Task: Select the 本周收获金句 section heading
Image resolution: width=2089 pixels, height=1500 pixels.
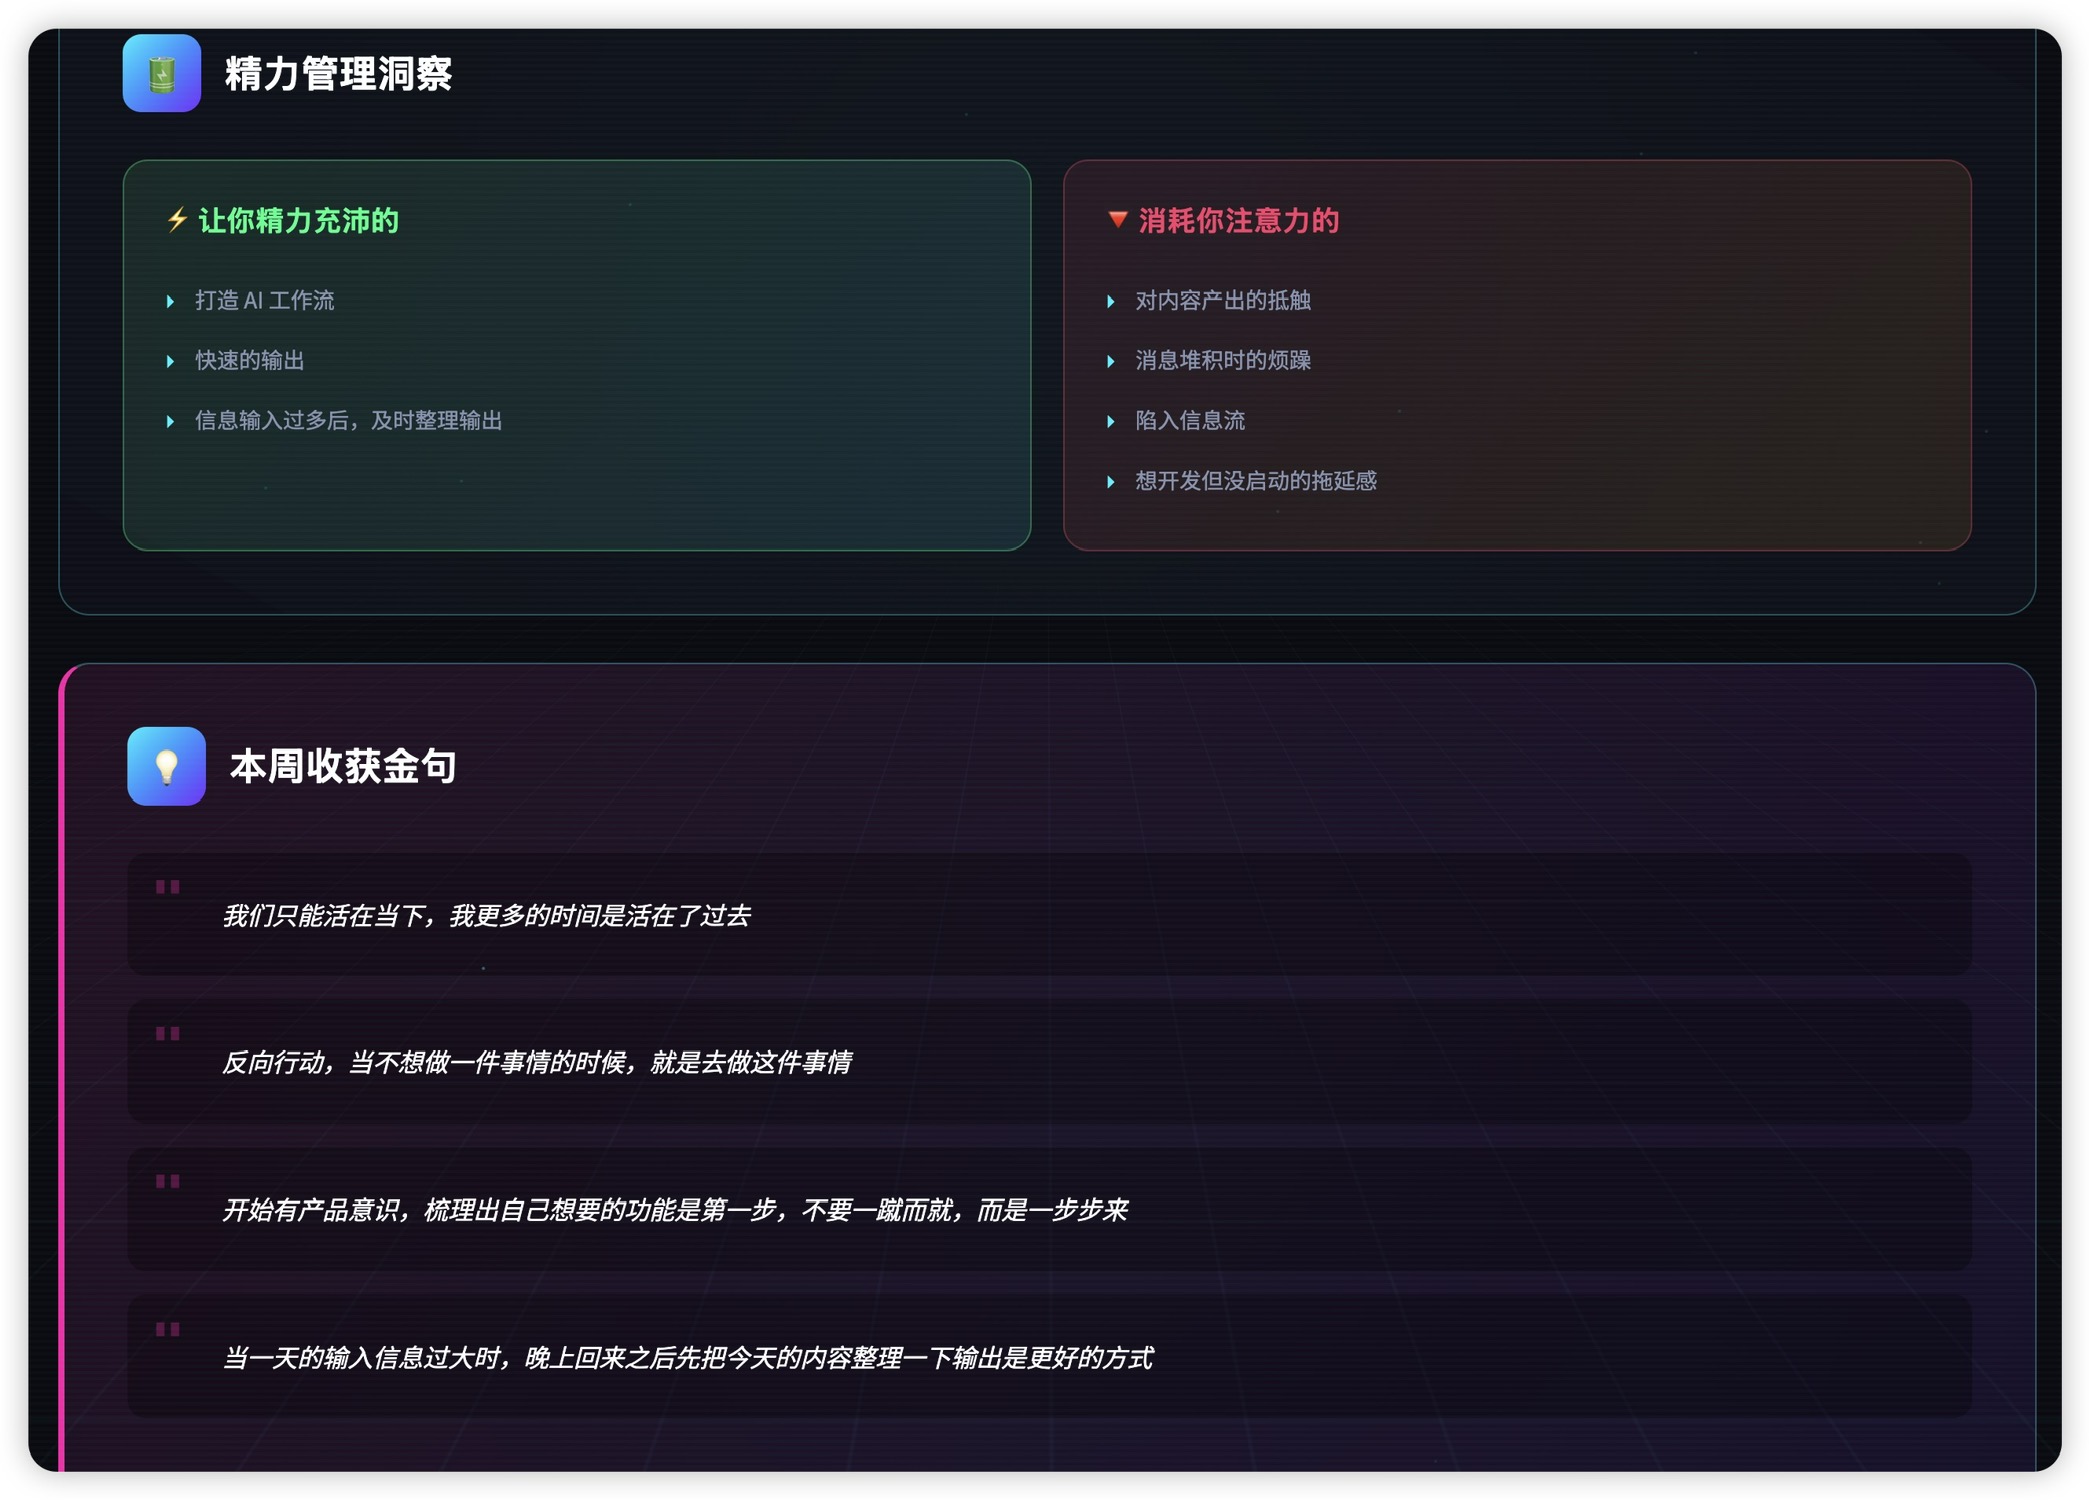Action: click(x=342, y=766)
